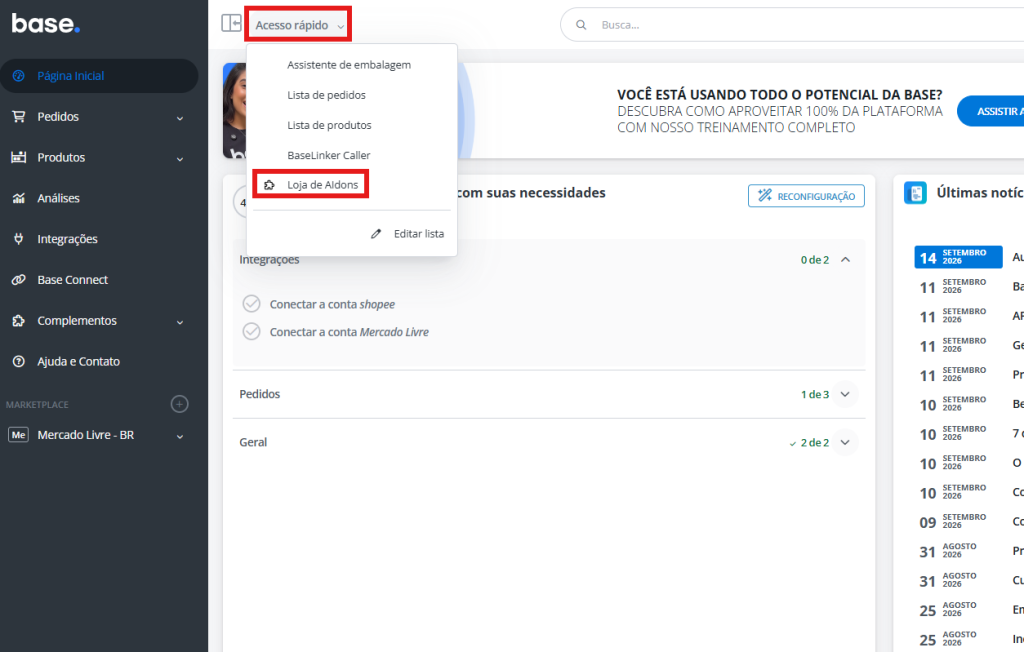Click the RECONFIGURAÇÃO button
This screenshot has height=652, width=1024.
click(807, 196)
